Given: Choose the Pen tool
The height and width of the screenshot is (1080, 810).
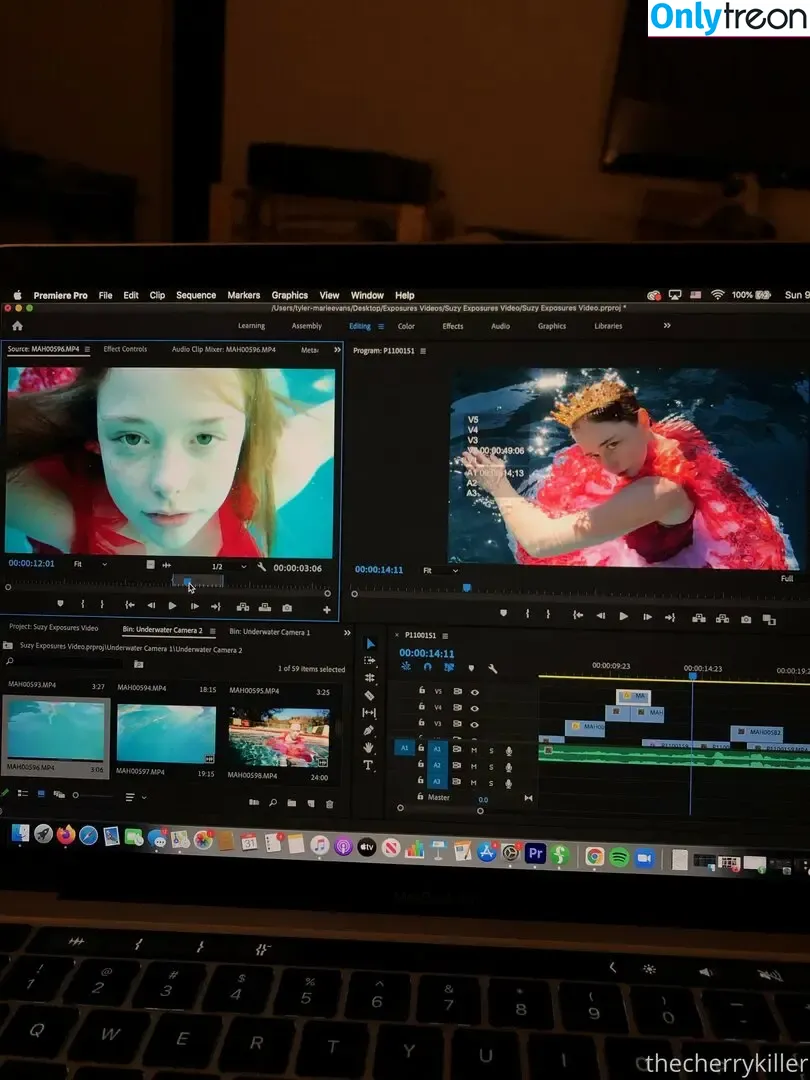Looking at the screenshot, I should tap(368, 730).
